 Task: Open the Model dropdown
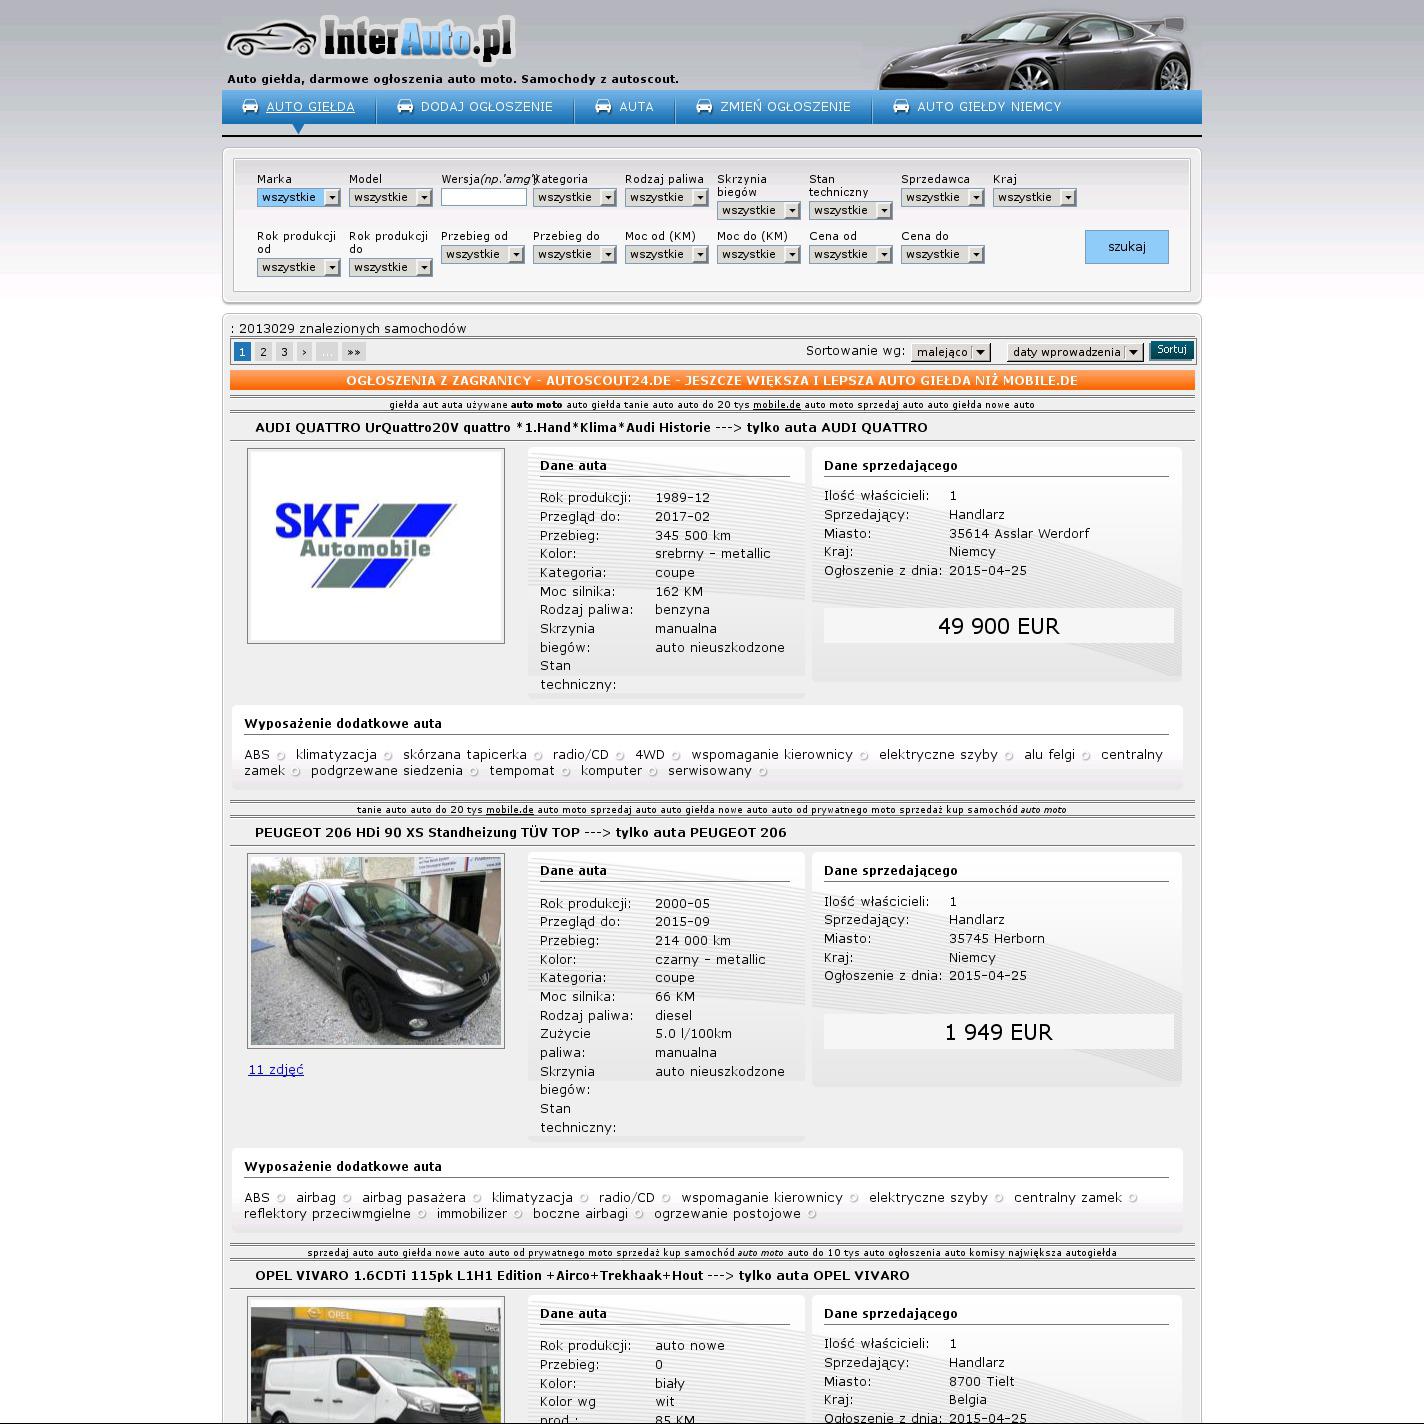[x=390, y=198]
